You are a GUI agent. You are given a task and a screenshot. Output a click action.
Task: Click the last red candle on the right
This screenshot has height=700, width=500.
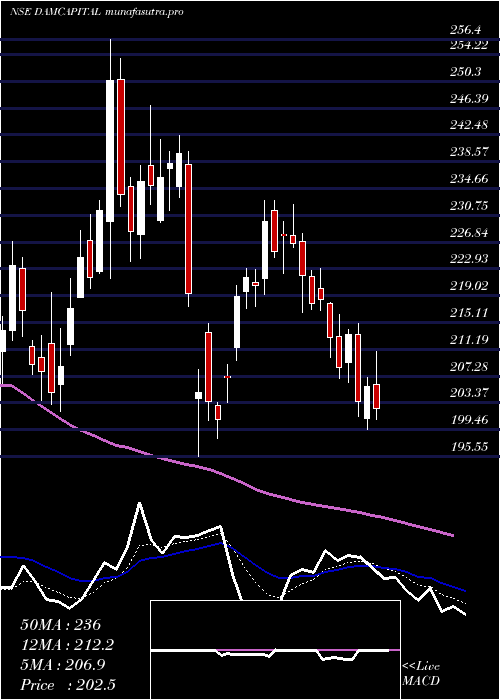[x=377, y=396]
